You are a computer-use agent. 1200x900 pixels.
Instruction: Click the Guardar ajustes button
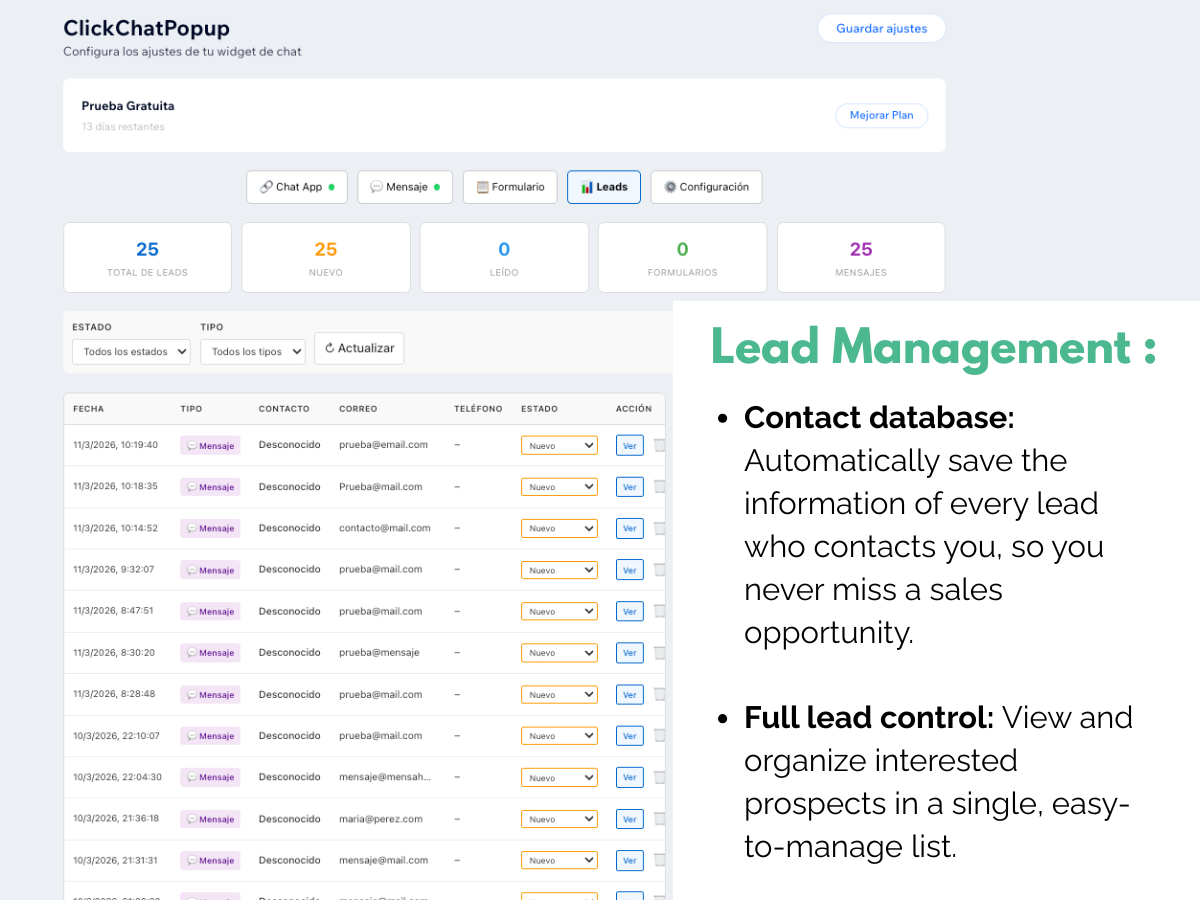point(882,29)
